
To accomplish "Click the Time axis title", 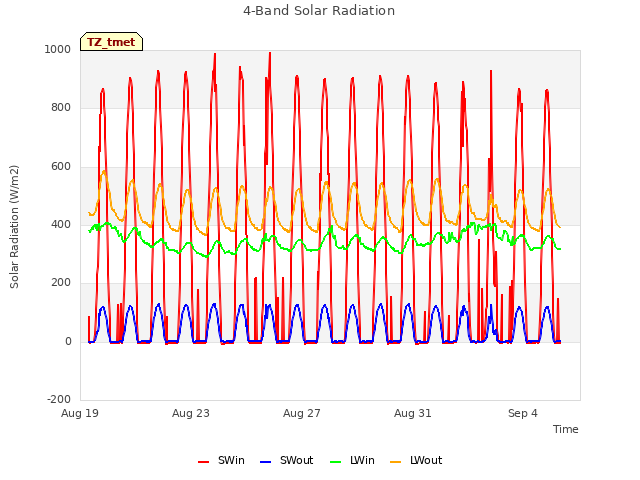I will [566, 429].
